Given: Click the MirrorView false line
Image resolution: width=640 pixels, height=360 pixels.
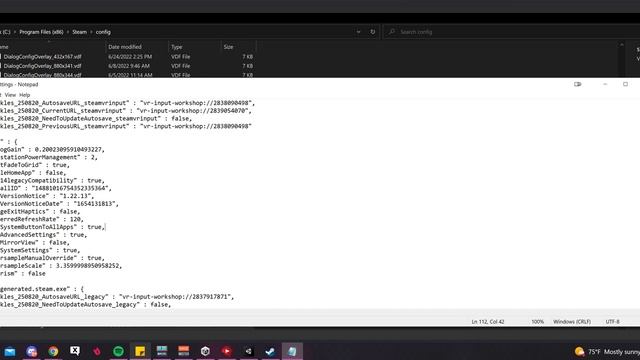Looking at the screenshot, I should (x=35, y=242).
